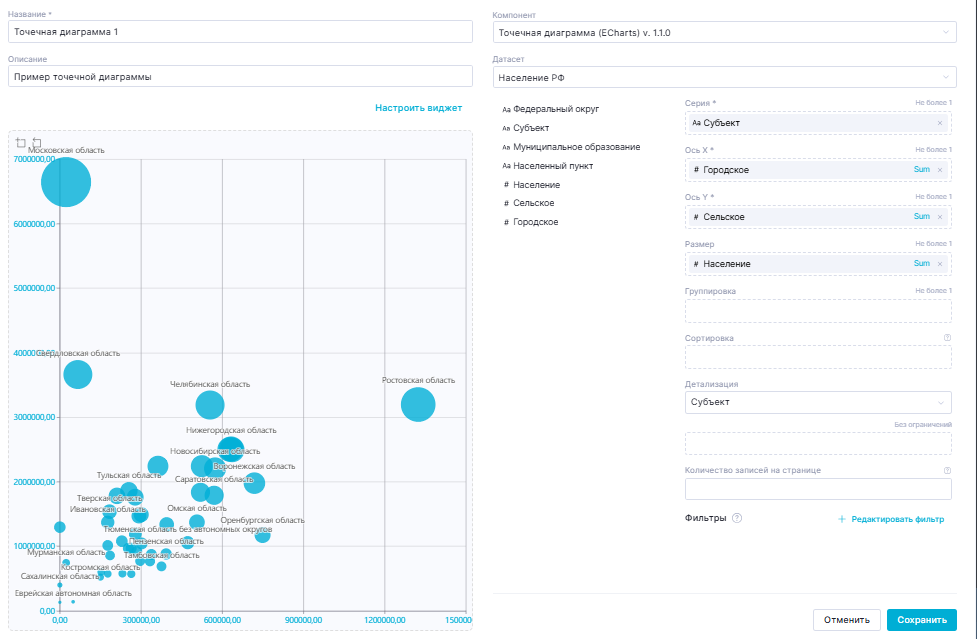Open the Компонент dropdown

pos(722,33)
